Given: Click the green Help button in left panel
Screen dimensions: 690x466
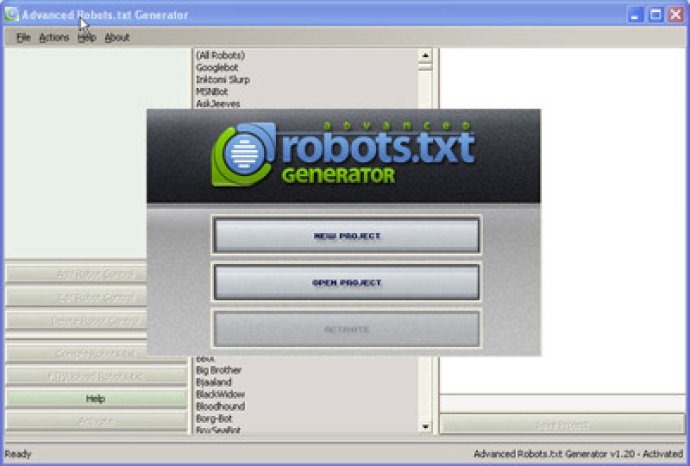Looking at the screenshot, I should [x=95, y=399].
